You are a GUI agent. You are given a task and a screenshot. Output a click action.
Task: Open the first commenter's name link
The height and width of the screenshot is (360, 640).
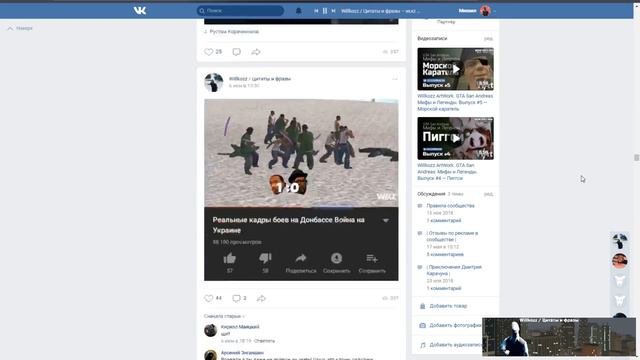tap(240, 327)
